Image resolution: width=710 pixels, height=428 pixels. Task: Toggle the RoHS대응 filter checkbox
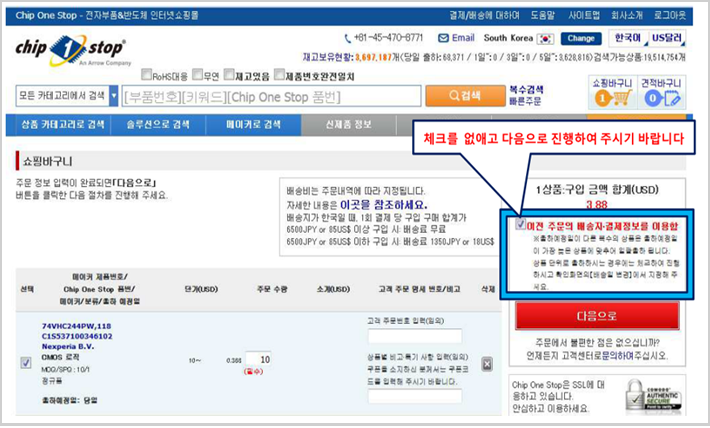(147, 74)
